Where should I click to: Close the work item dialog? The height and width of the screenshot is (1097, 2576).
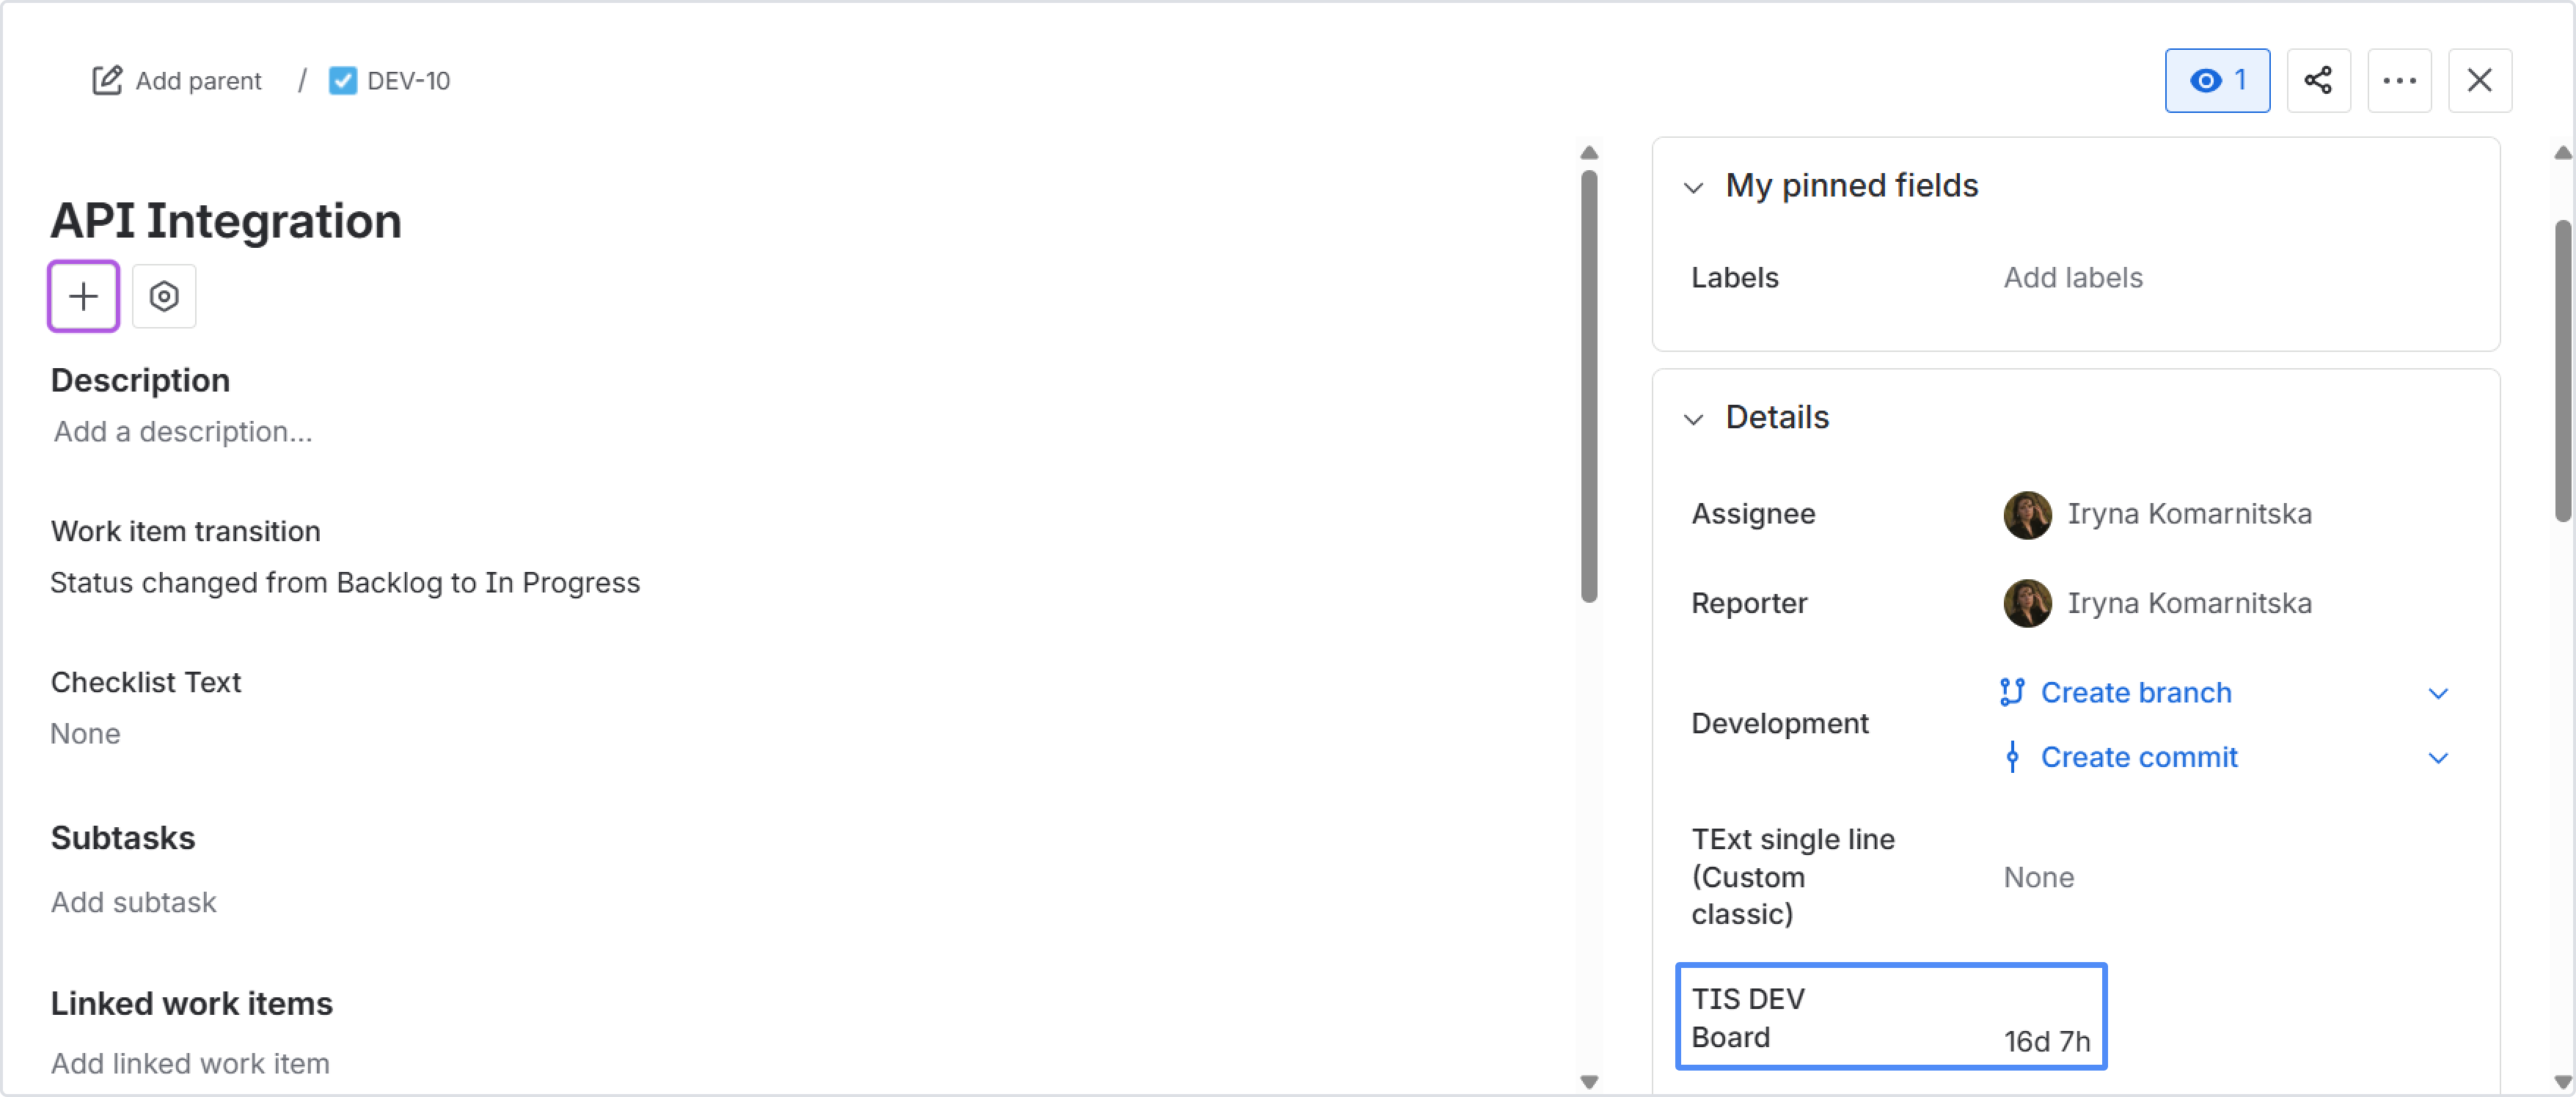tap(2479, 80)
